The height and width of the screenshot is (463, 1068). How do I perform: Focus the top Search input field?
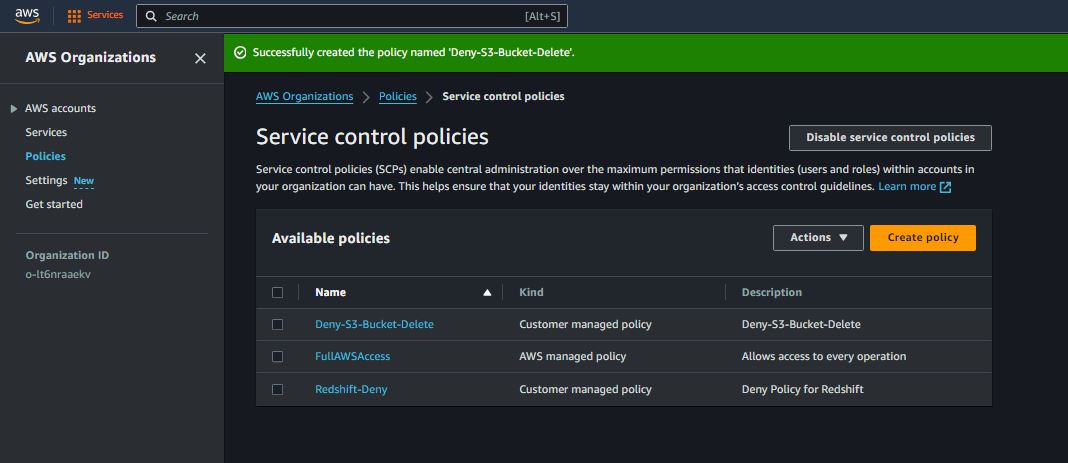[340, 16]
